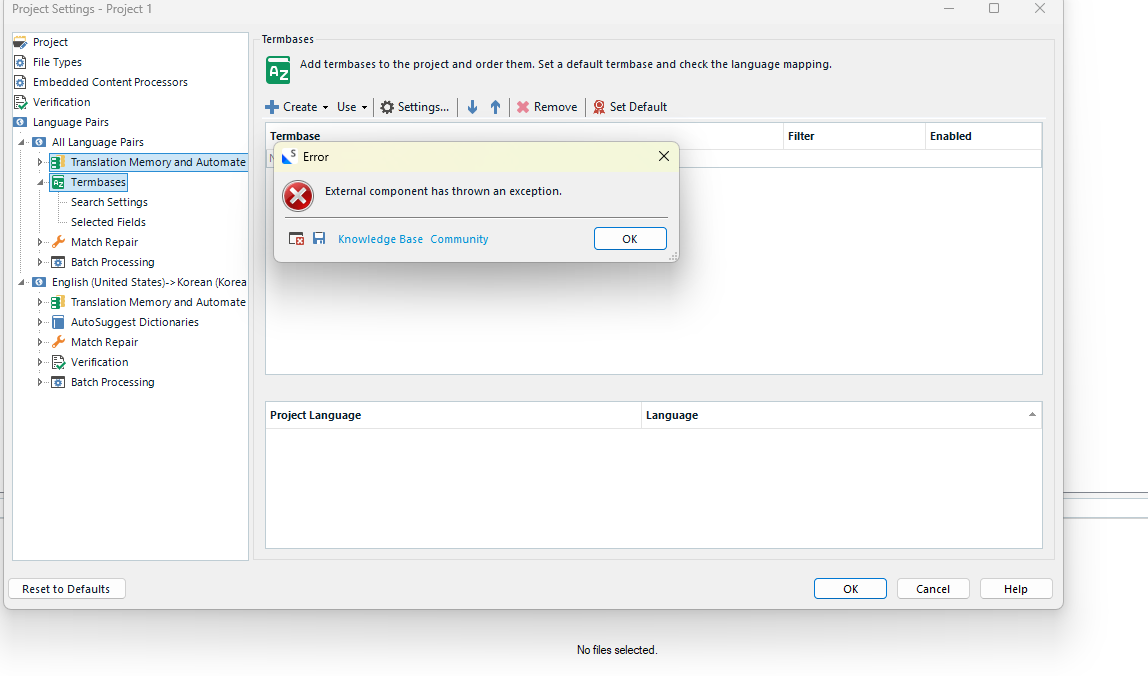Click the red error icon in dialog

click(298, 195)
